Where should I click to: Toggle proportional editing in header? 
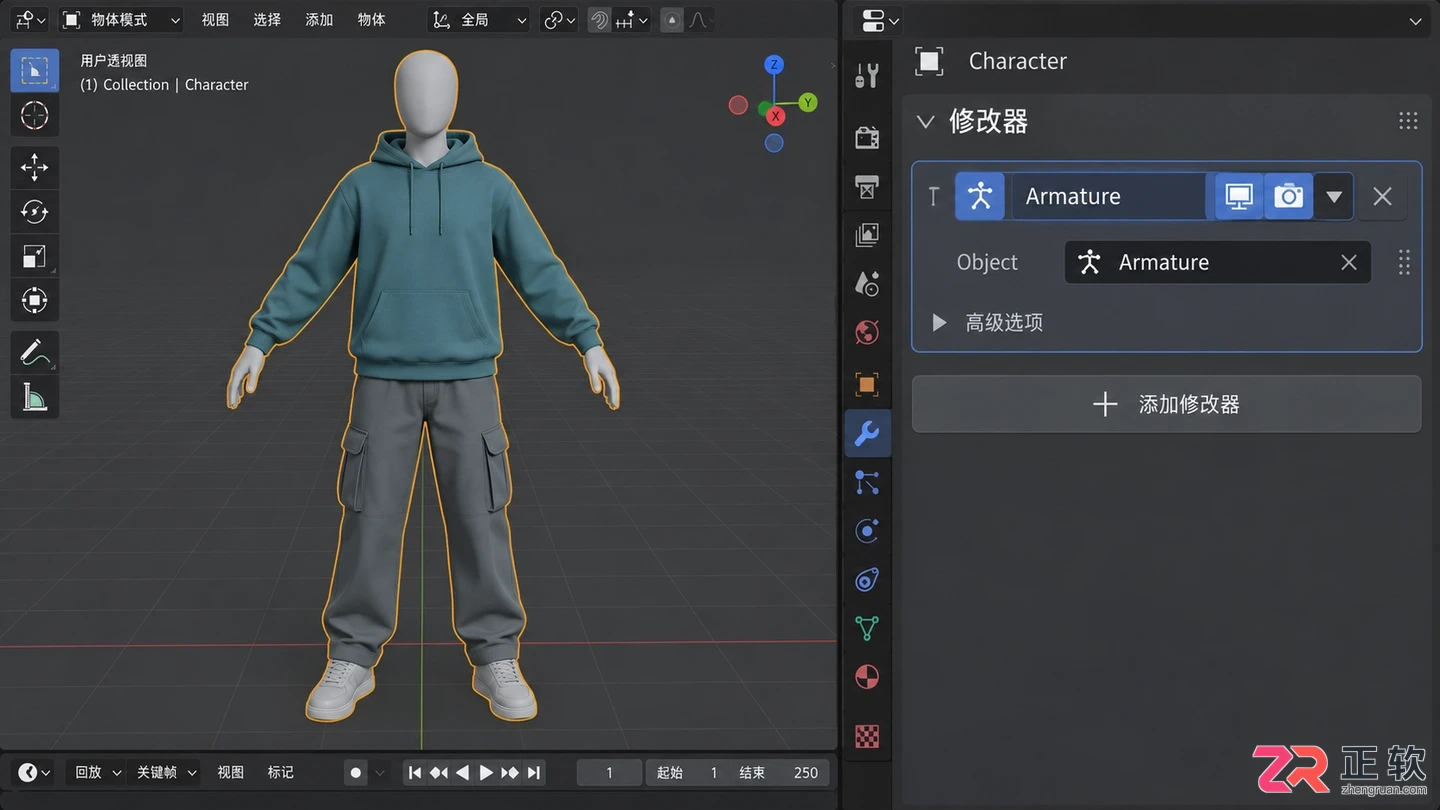pos(673,20)
